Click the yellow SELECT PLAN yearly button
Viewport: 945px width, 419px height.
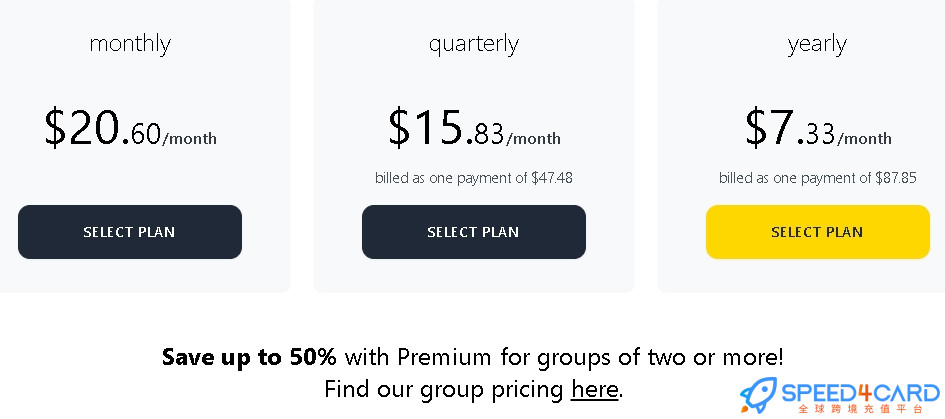point(818,232)
